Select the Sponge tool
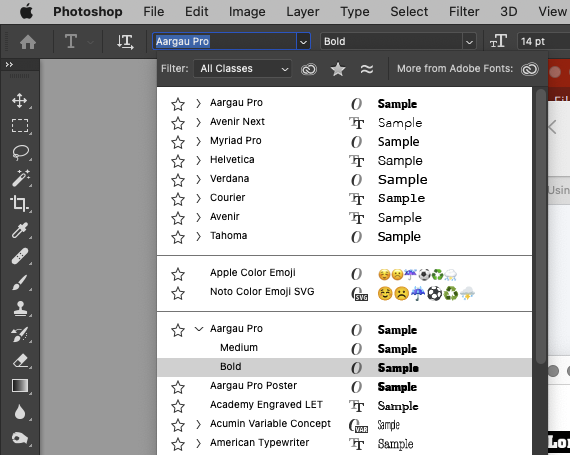This screenshot has height=455, width=570. pos(20,438)
